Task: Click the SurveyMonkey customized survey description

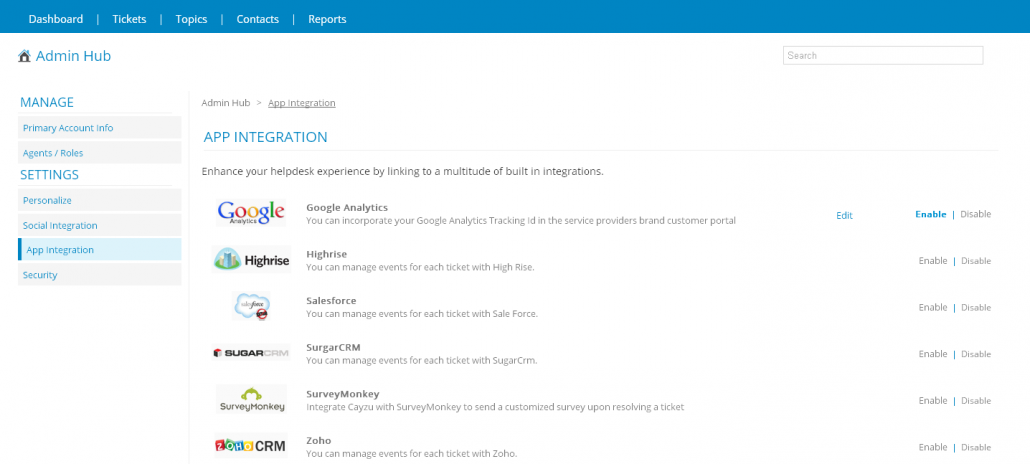Action: (x=495, y=407)
